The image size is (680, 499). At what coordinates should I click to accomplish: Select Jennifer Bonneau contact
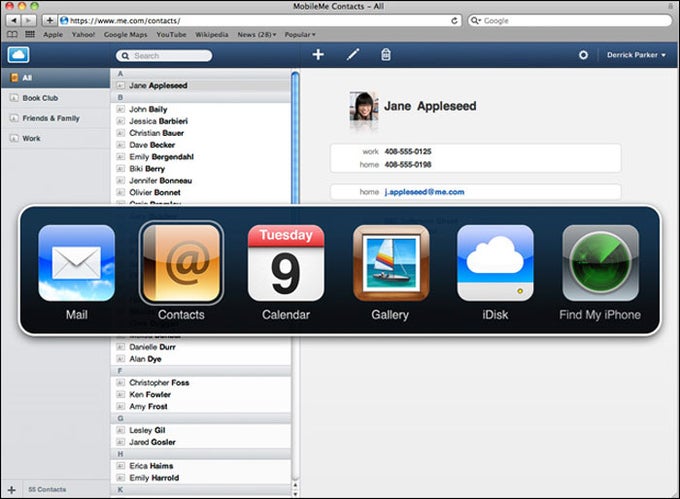point(201,180)
